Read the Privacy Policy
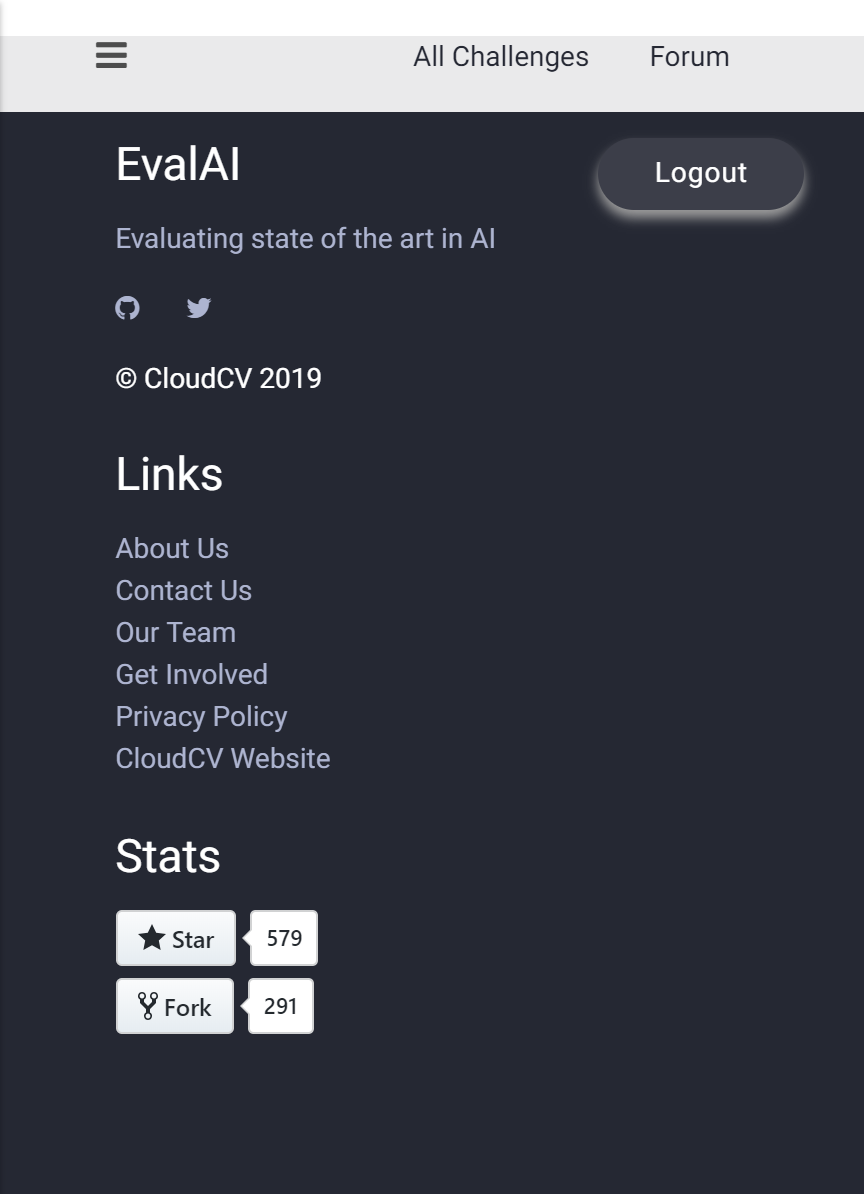The width and height of the screenshot is (864, 1194). pyautogui.click(x=201, y=716)
